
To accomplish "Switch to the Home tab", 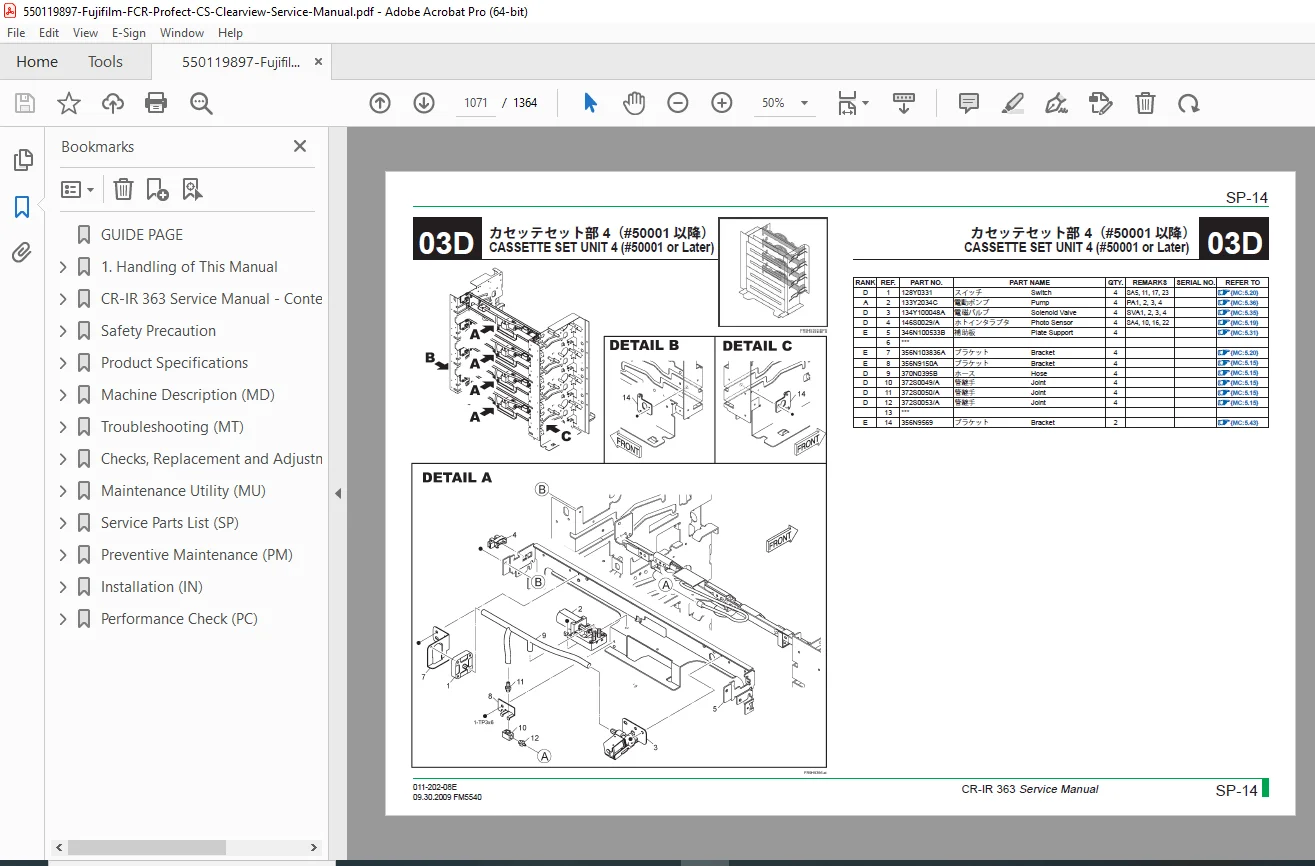I will point(37,62).
